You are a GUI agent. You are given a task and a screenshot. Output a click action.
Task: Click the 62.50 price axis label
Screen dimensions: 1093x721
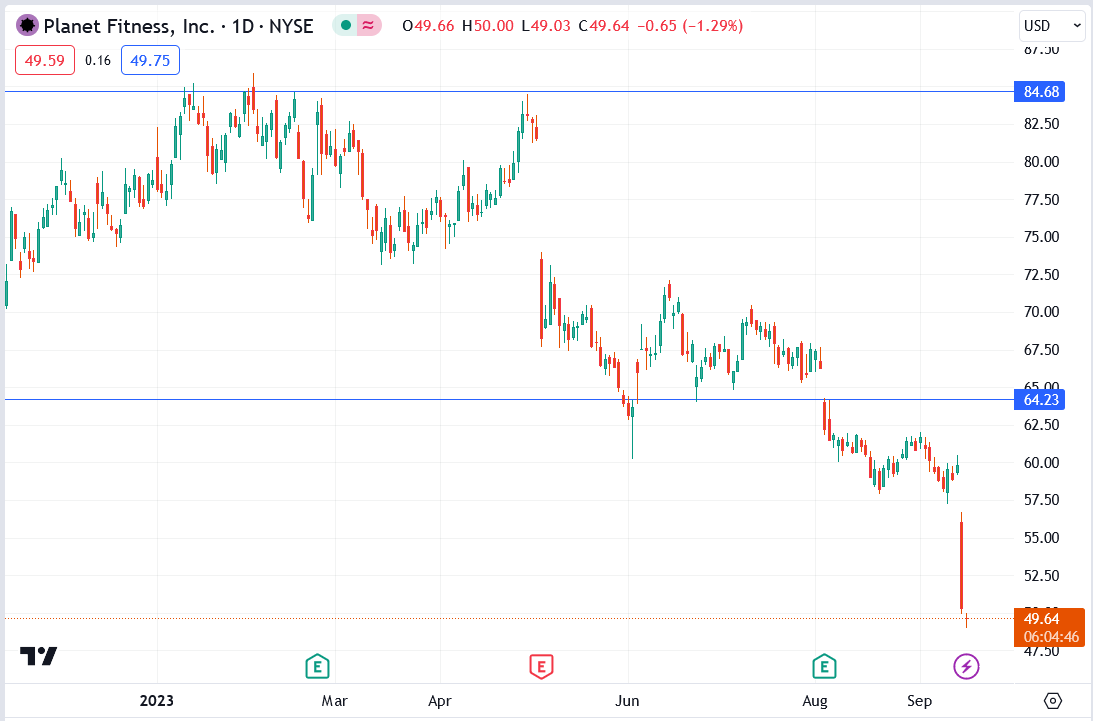(x=1041, y=425)
